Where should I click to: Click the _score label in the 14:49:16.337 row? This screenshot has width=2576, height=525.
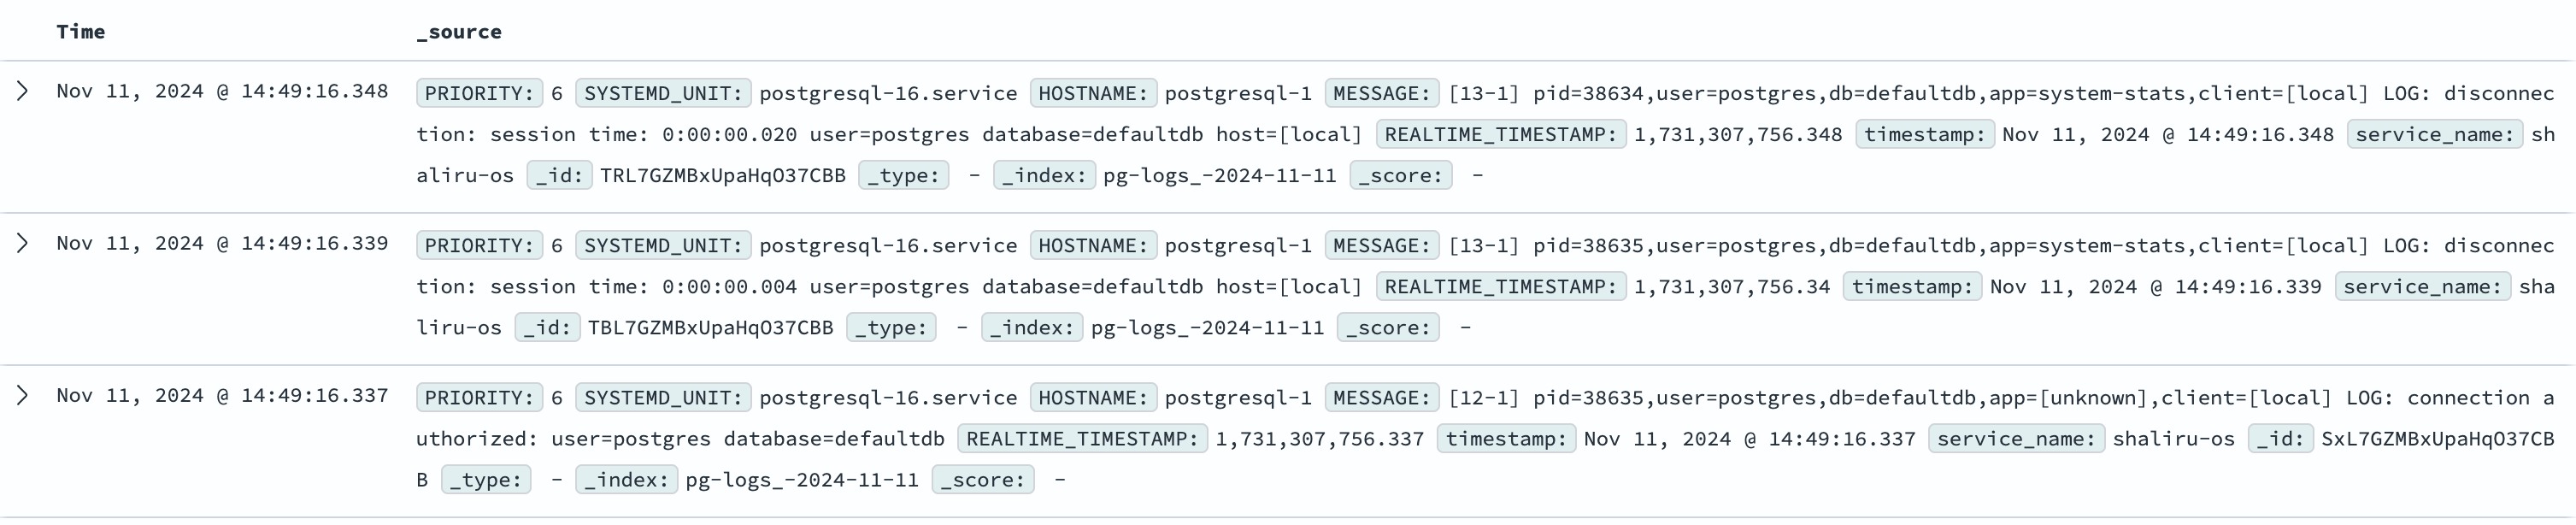(x=983, y=479)
